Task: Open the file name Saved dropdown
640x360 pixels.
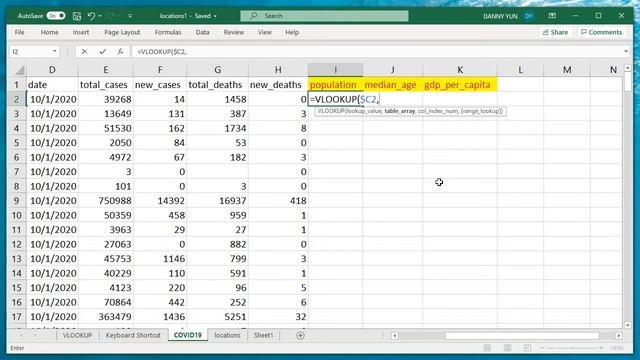Action: (215, 16)
